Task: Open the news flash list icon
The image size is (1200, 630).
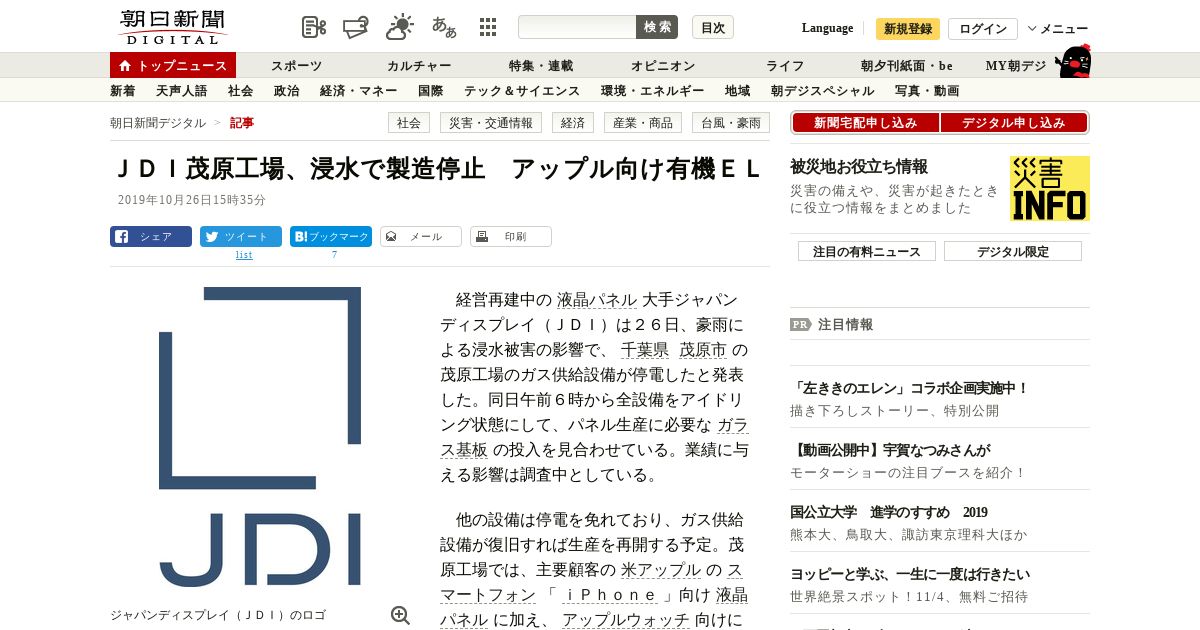Action: tap(314, 27)
